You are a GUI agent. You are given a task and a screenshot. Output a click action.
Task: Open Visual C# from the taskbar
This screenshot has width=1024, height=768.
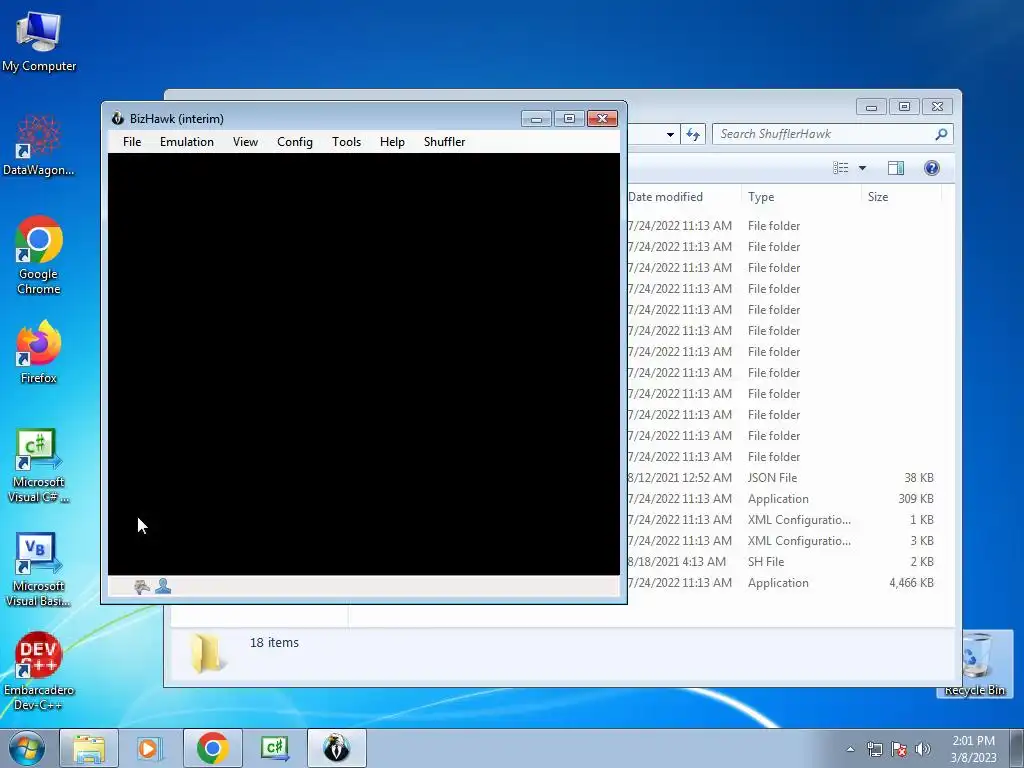coord(274,748)
